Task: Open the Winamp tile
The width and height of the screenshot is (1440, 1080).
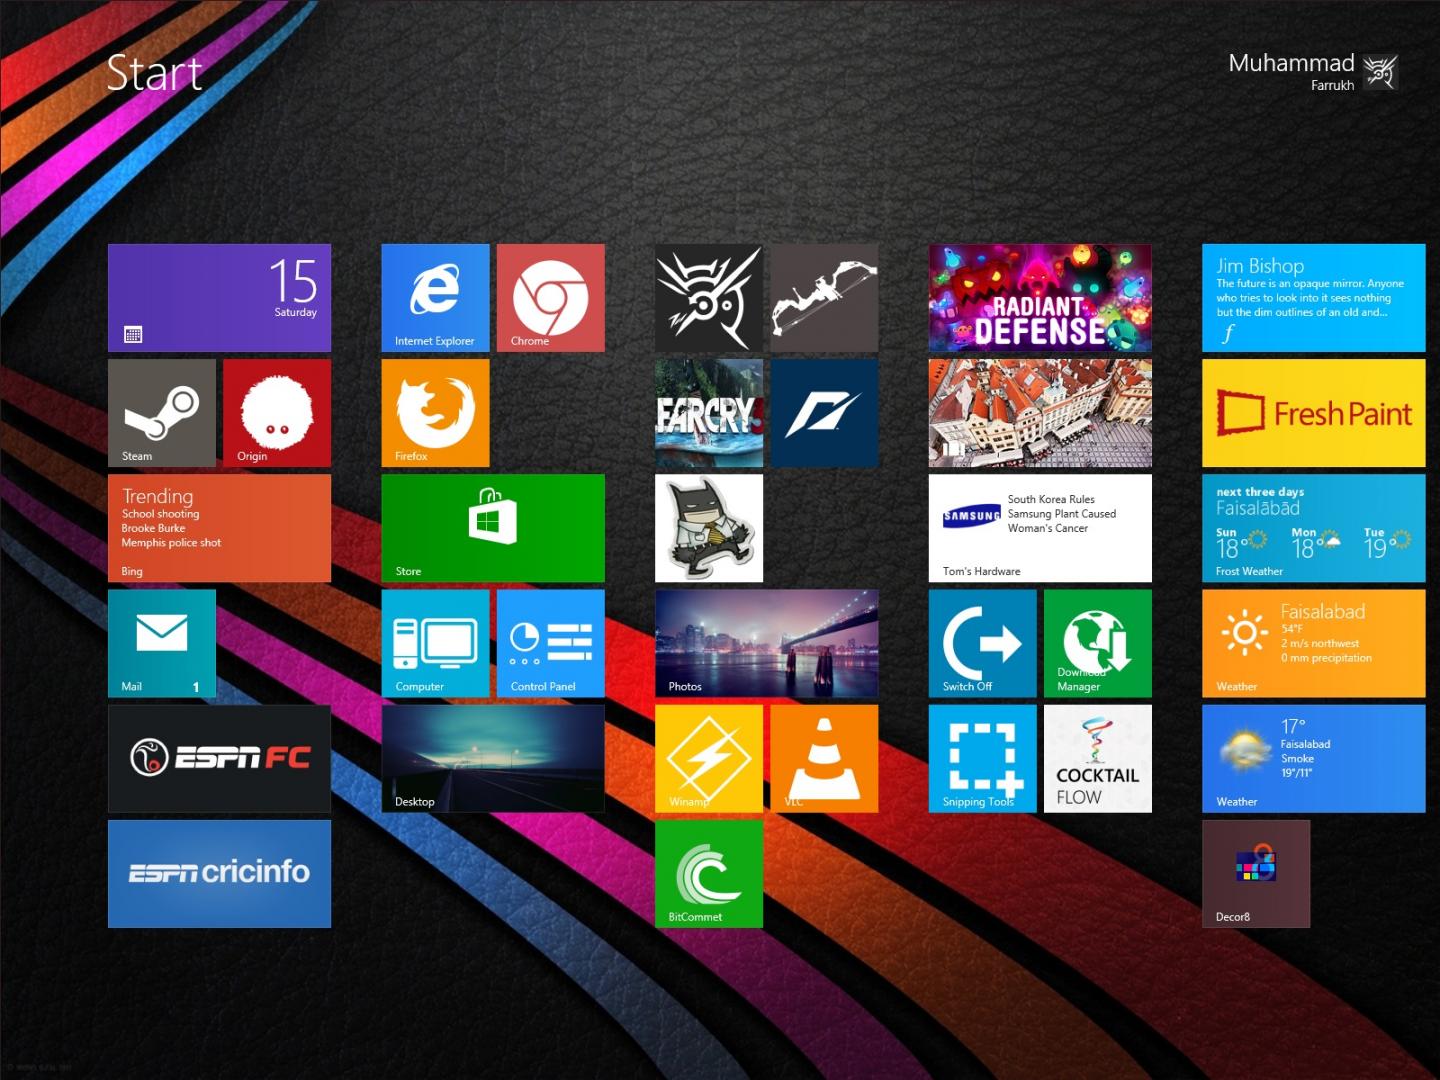Action: 708,758
